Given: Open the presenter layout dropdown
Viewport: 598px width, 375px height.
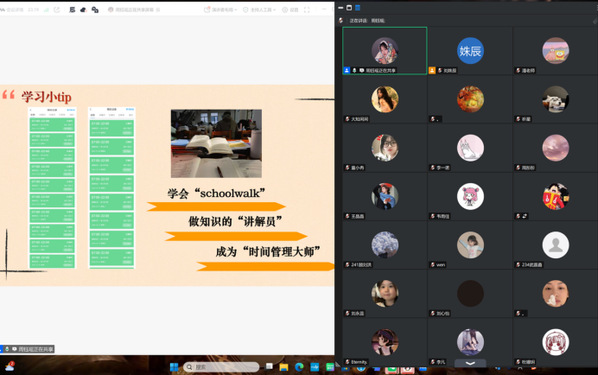Looking at the screenshot, I should tap(220, 10).
